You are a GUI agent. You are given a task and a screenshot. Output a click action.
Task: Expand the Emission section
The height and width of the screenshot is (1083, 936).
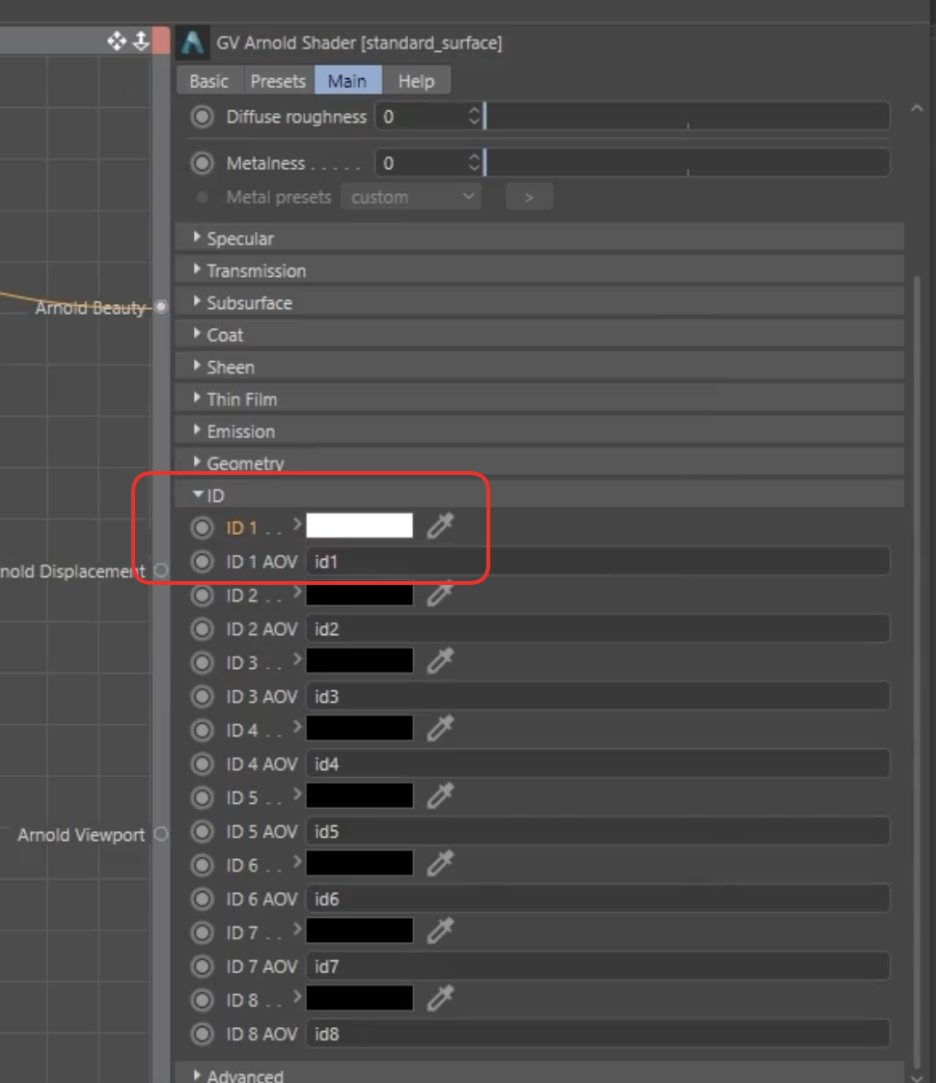coord(539,431)
